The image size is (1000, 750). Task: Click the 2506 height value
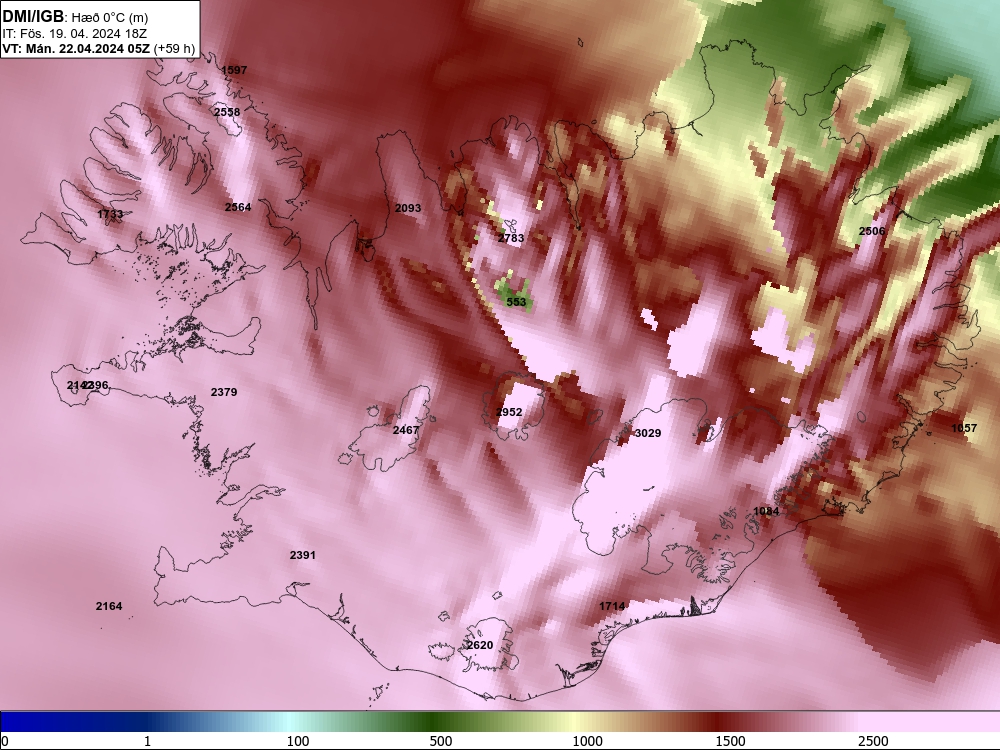click(872, 232)
